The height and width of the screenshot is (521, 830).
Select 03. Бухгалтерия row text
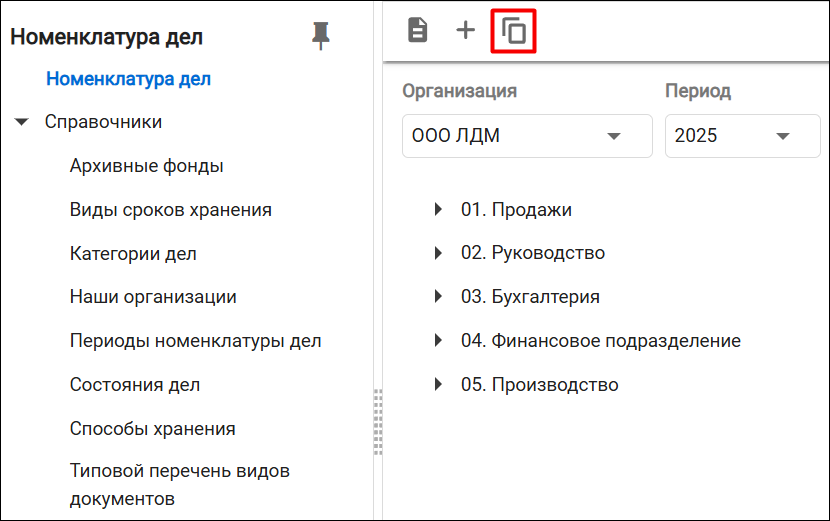(x=530, y=297)
